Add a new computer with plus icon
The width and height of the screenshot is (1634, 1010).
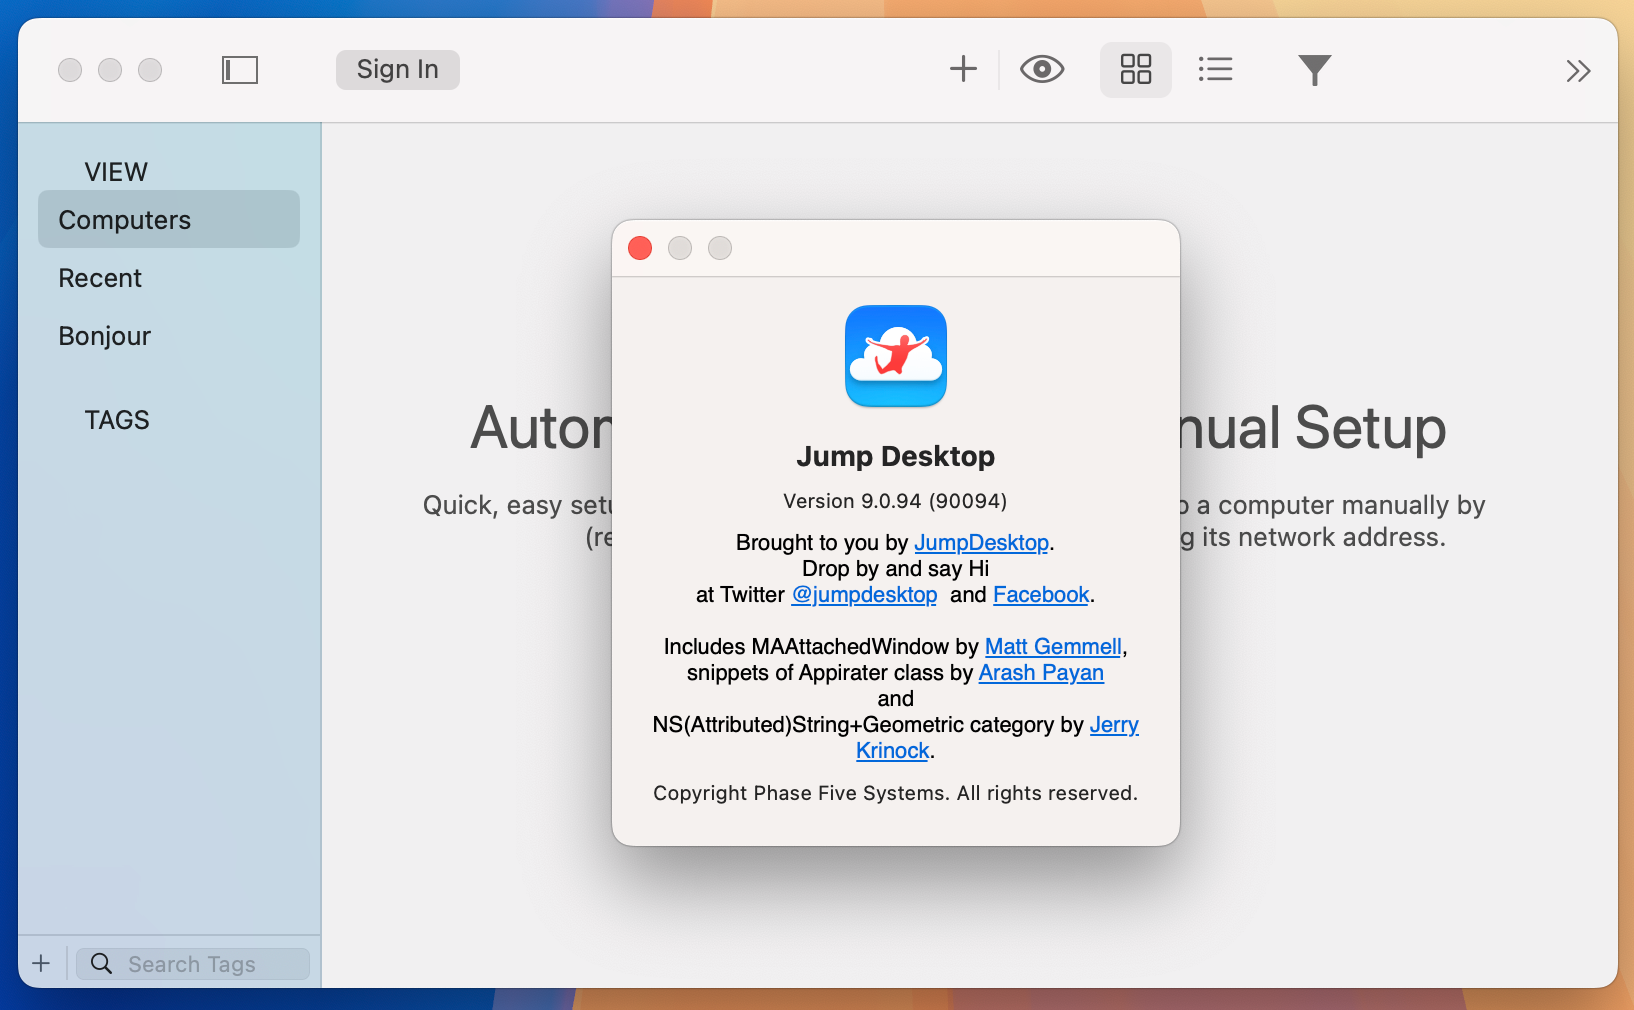[x=963, y=69]
